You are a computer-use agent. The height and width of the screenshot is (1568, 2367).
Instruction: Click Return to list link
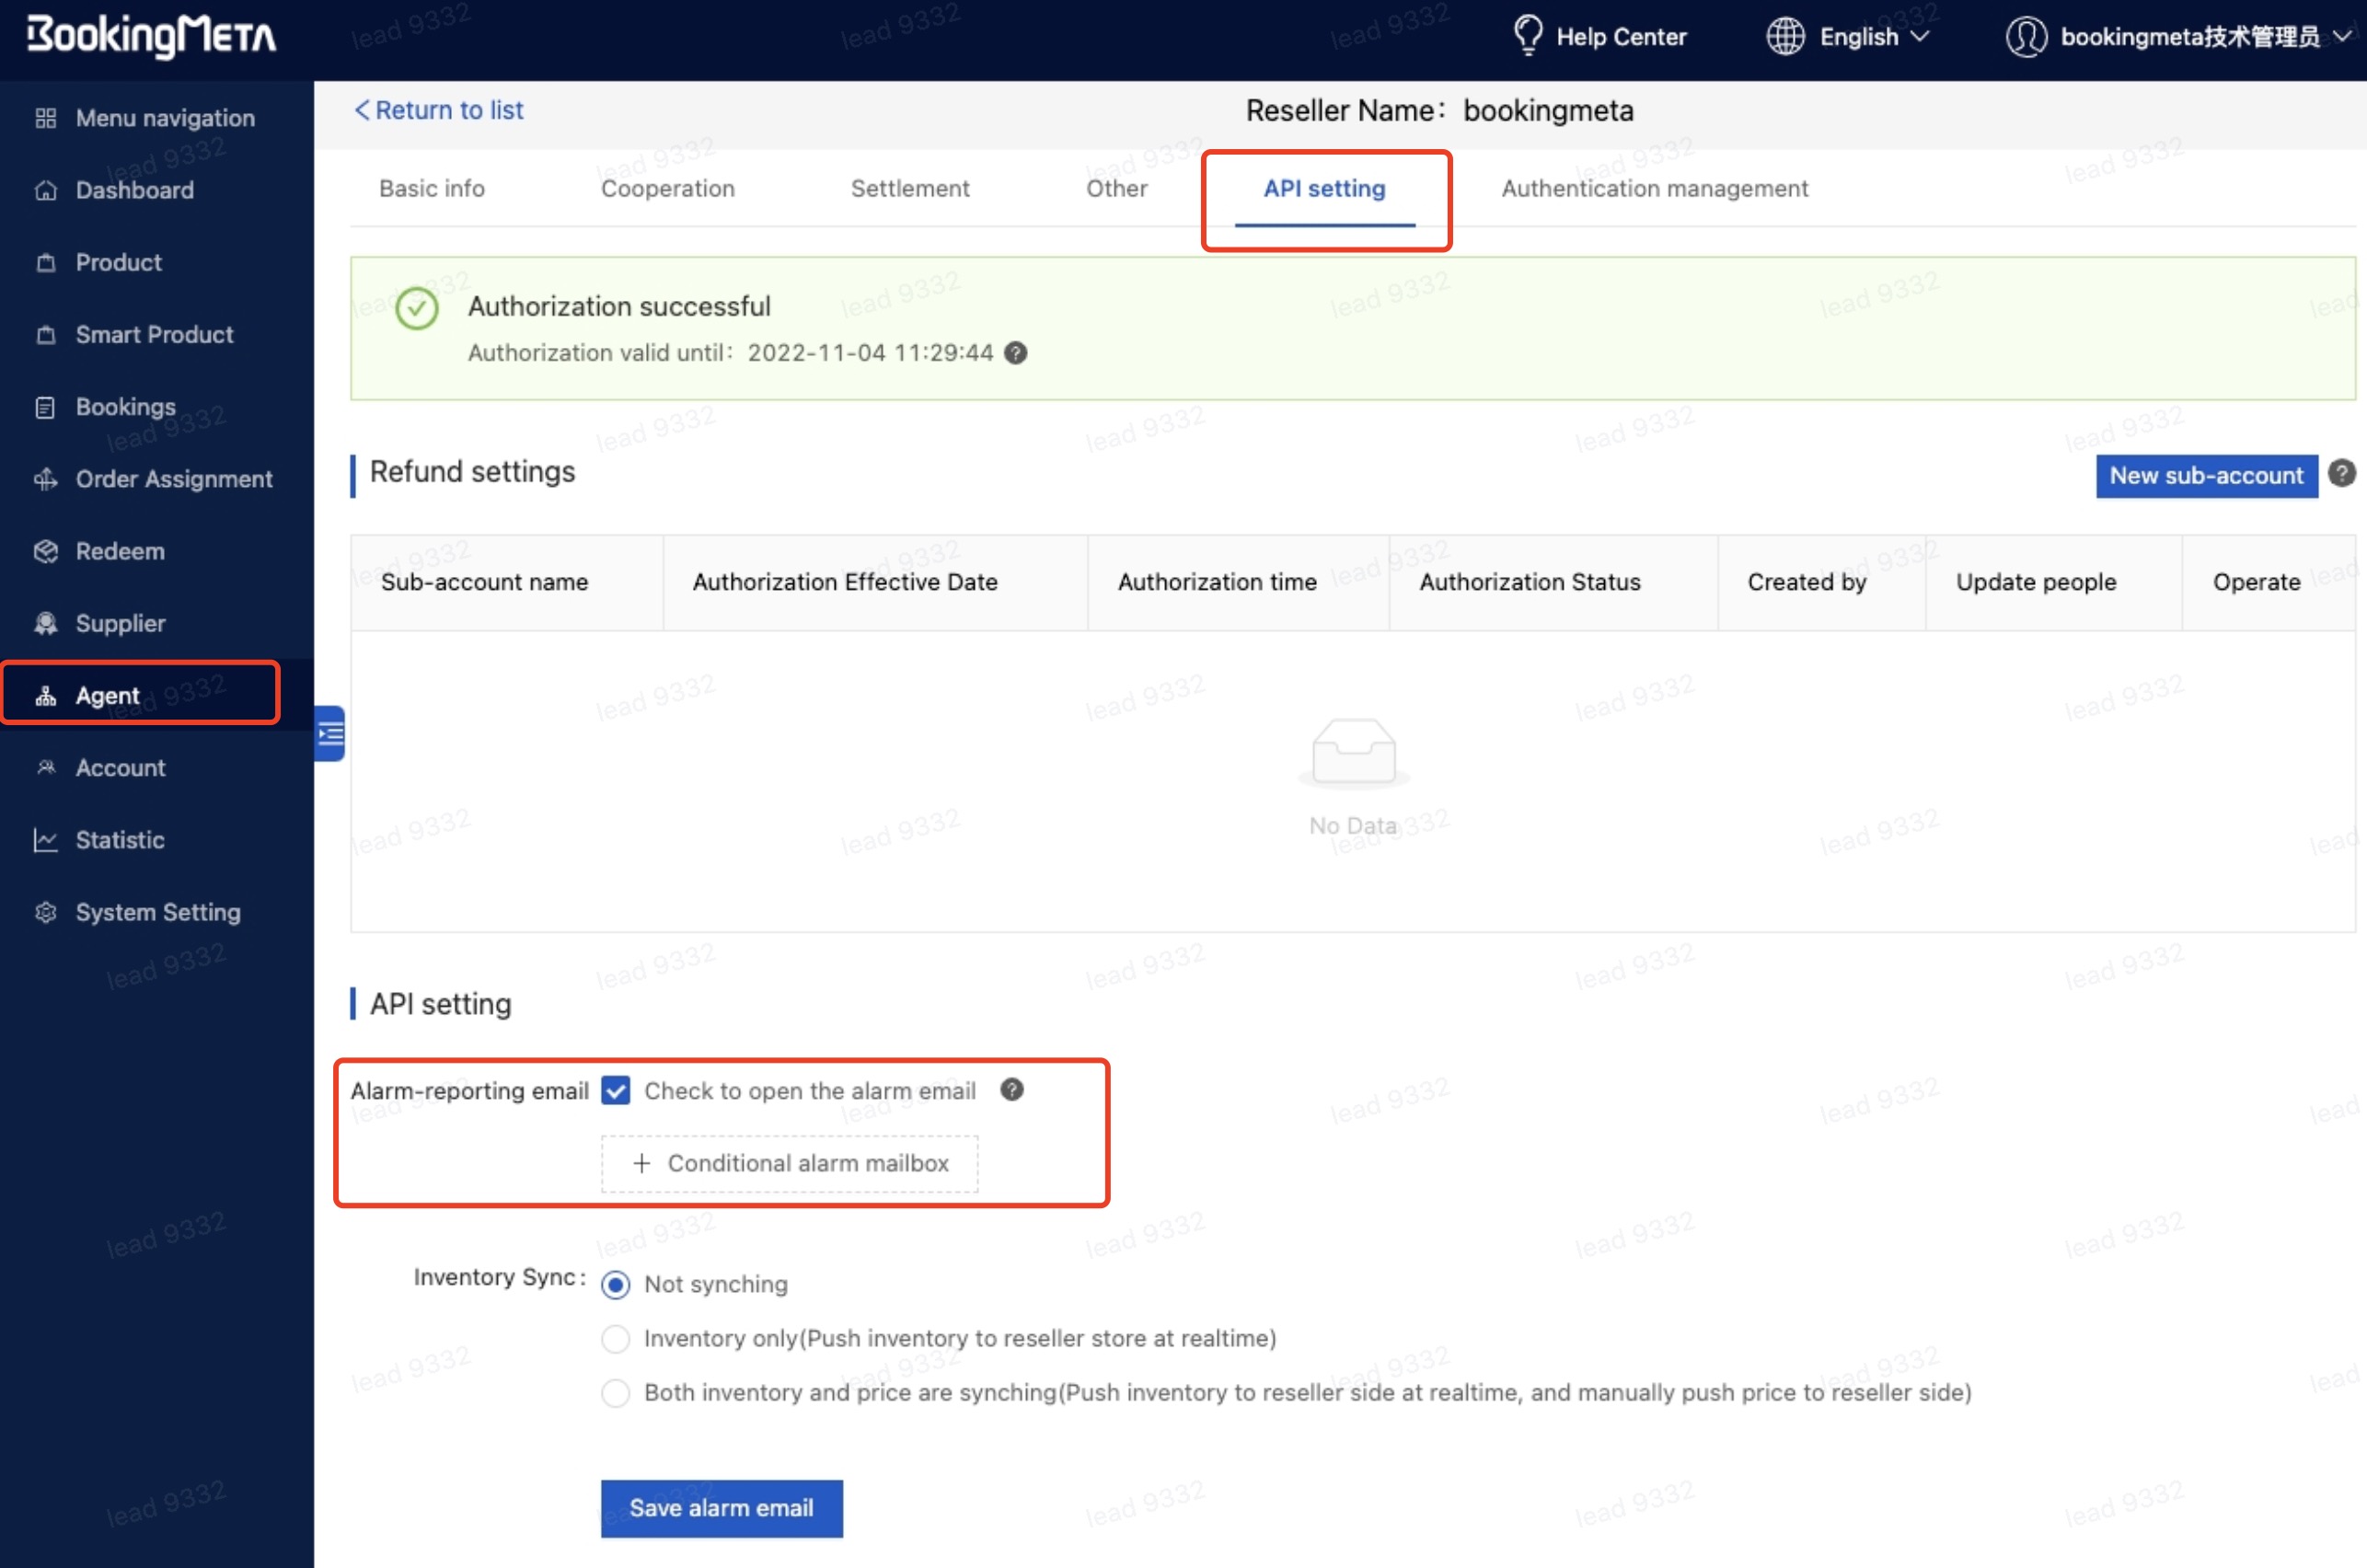coord(439,110)
